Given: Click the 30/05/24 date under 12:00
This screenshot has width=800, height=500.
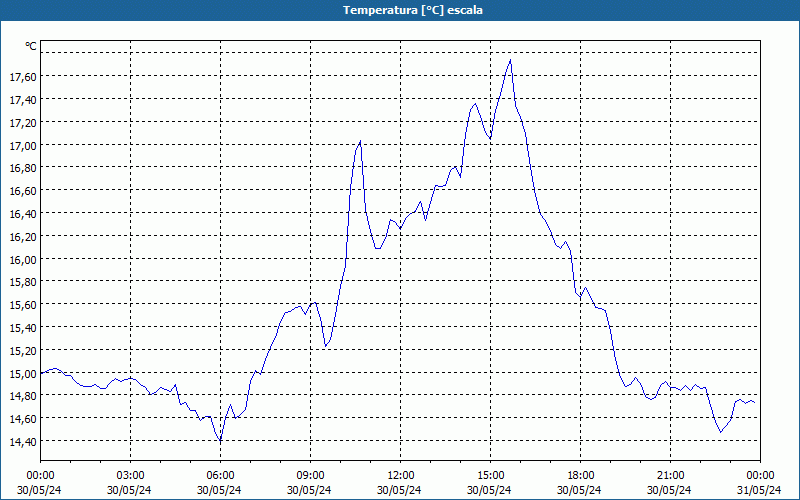Looking at the screenshot, I should point(399,490).
